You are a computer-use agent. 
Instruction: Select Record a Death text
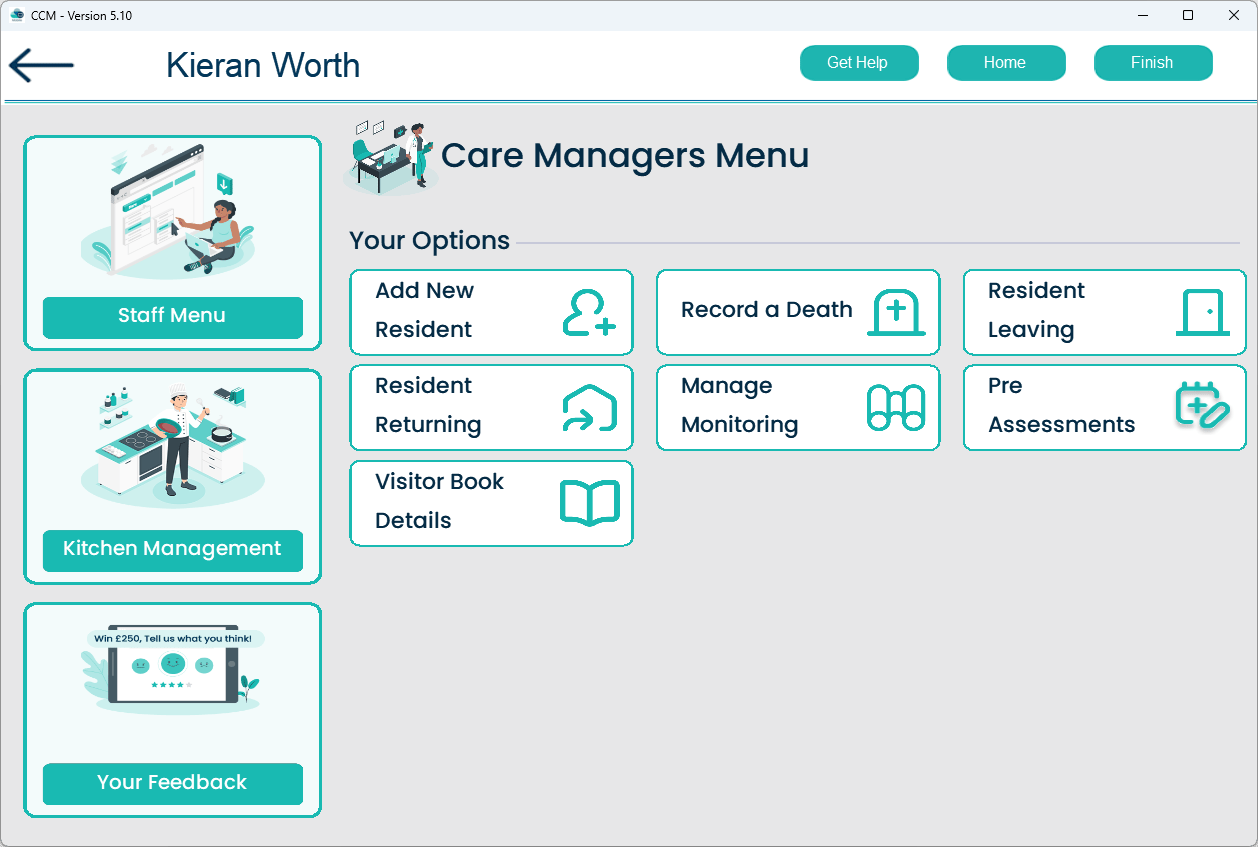[x=766, y=310]
